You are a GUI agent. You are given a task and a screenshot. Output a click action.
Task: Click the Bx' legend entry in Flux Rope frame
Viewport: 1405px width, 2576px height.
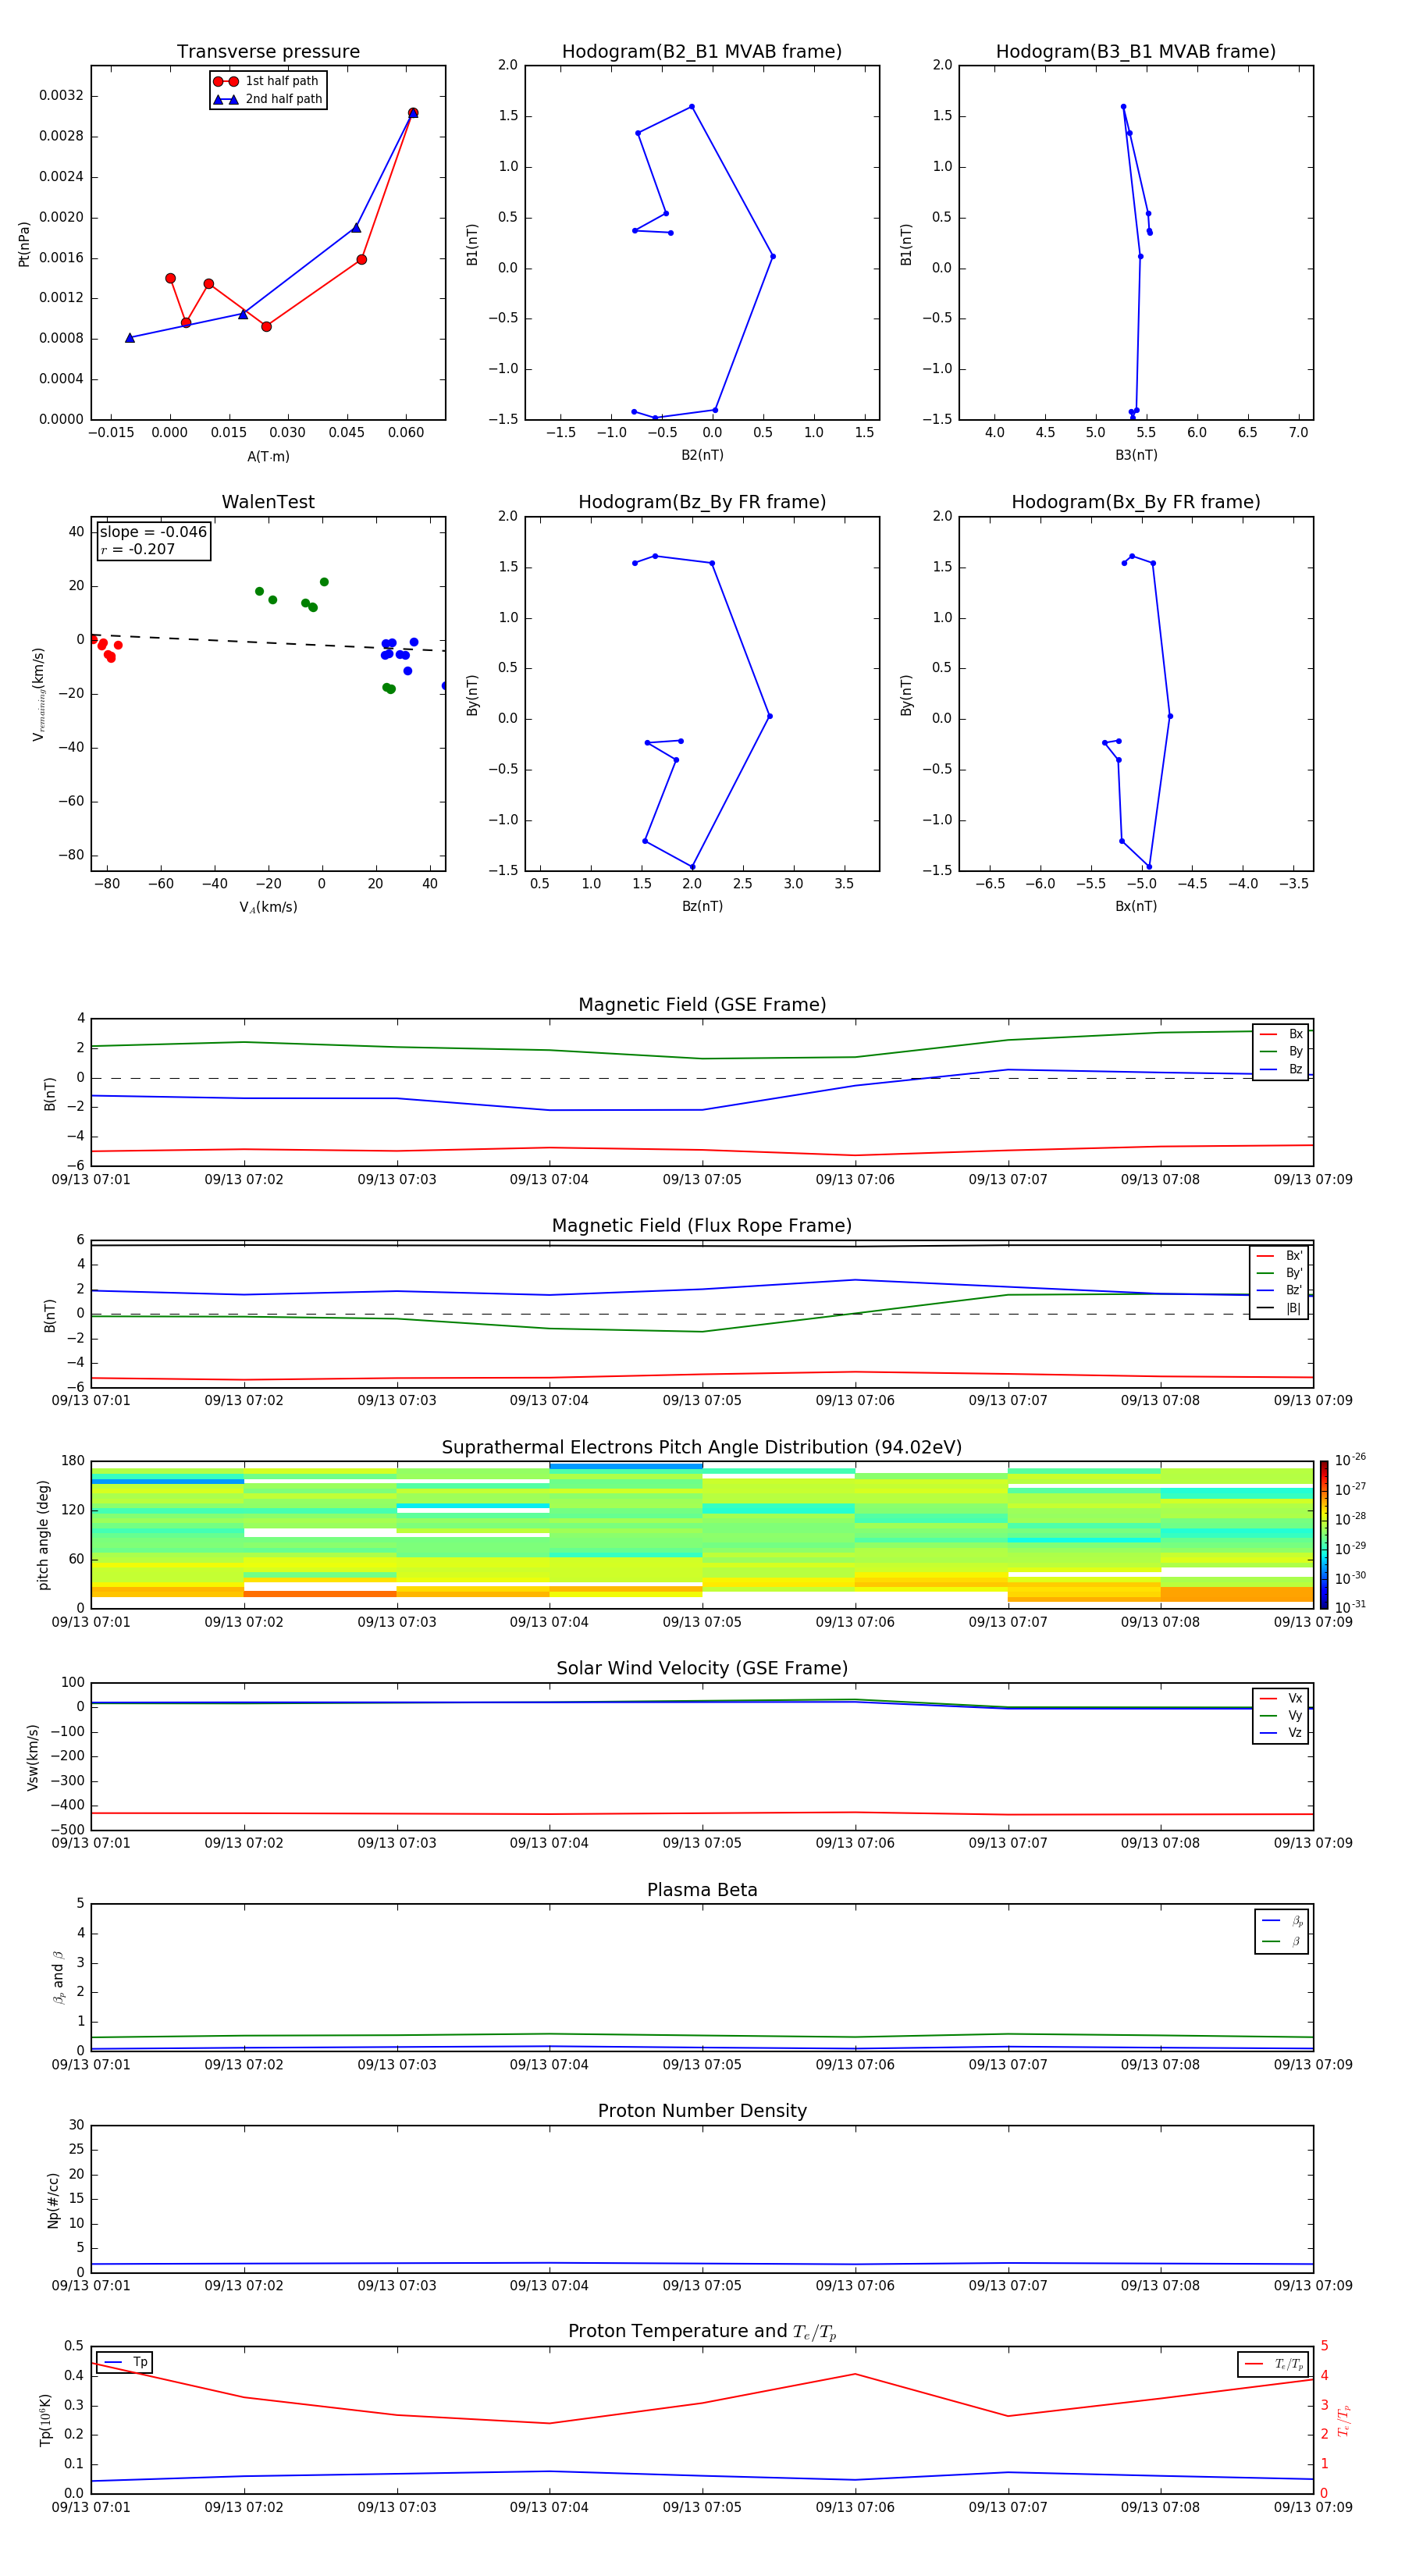click(x=1279, y=1256)
